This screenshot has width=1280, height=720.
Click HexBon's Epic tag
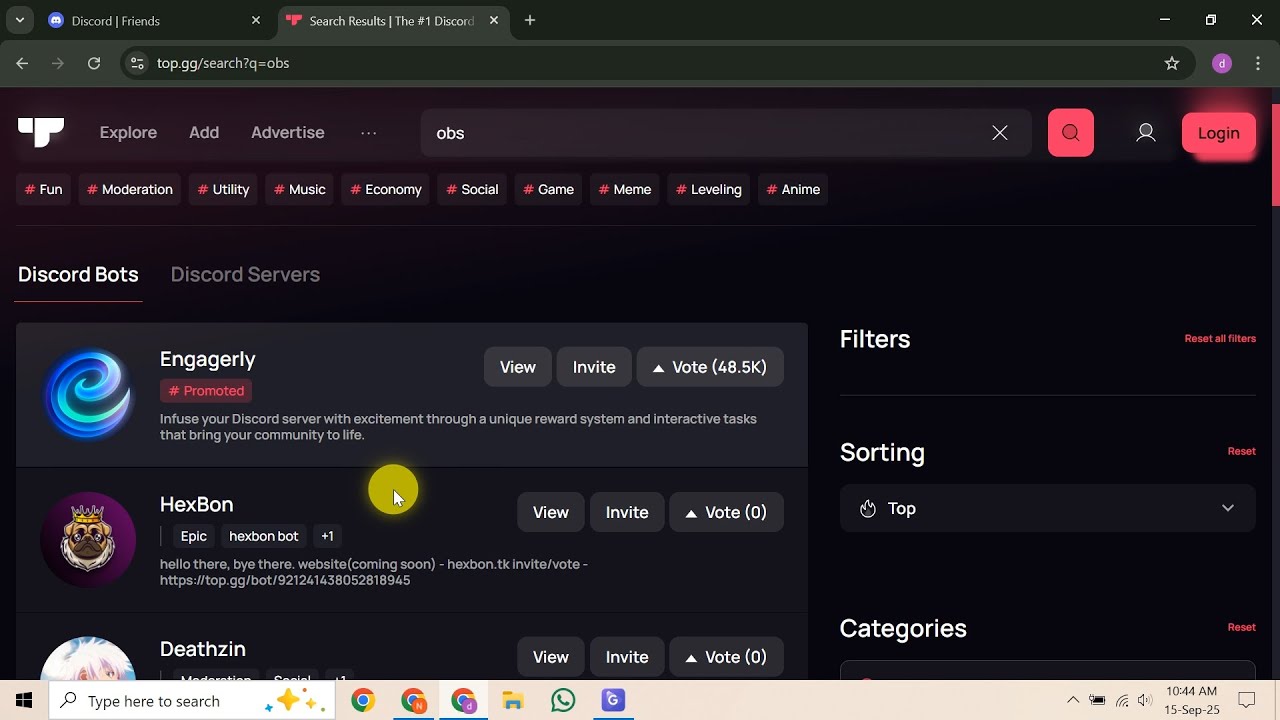(x=194, y=536)
